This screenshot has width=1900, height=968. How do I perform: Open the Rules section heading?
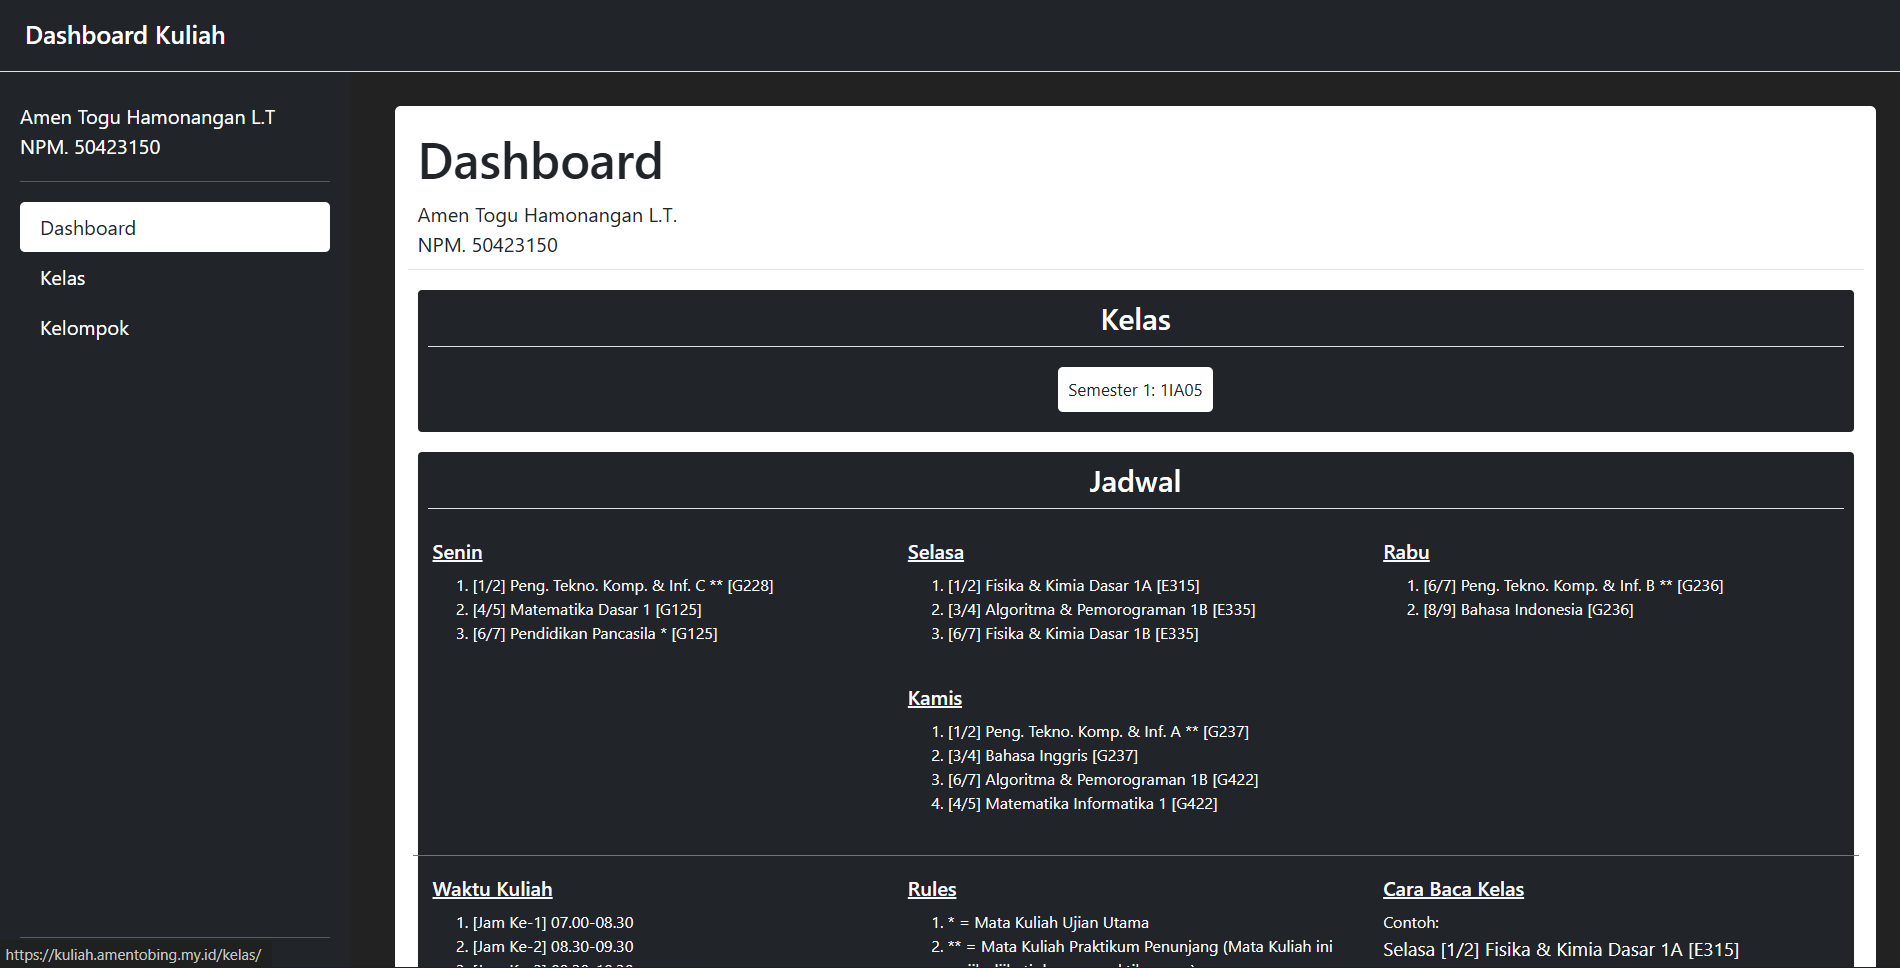pyautogui.click(x=930, y=888)
